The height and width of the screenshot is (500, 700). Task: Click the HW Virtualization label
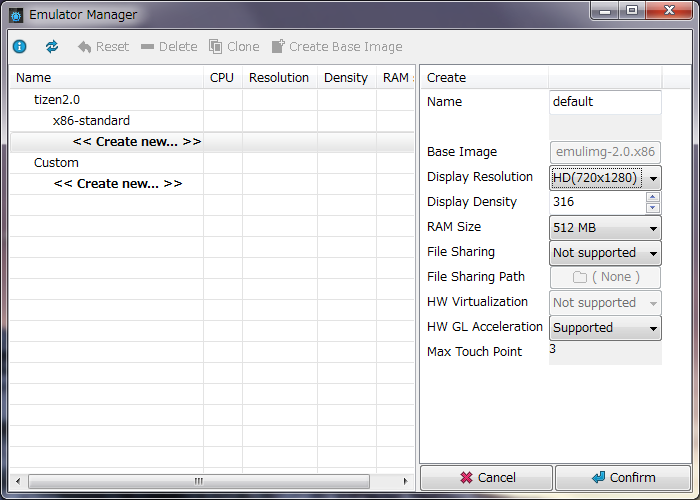pyautogui.click(x=478, y=302)
